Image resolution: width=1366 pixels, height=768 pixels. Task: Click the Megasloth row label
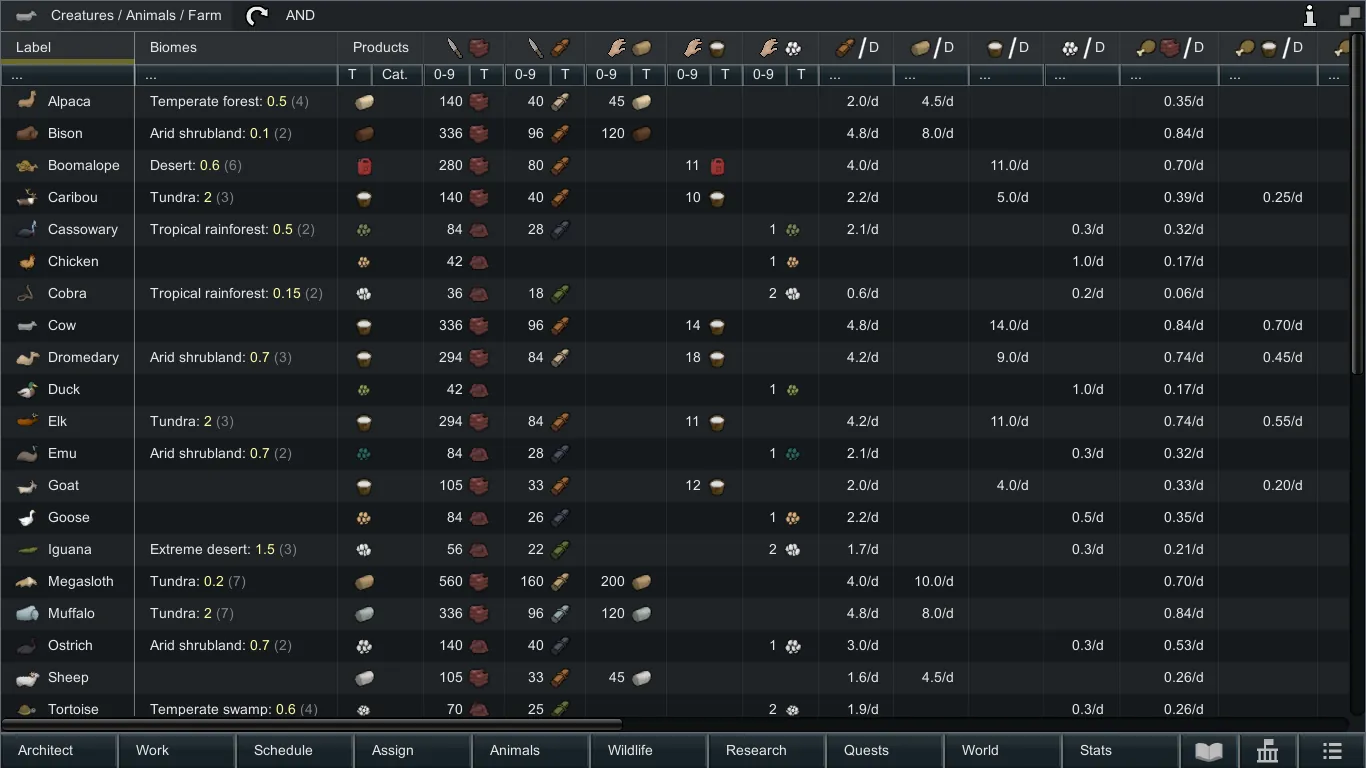80,581
